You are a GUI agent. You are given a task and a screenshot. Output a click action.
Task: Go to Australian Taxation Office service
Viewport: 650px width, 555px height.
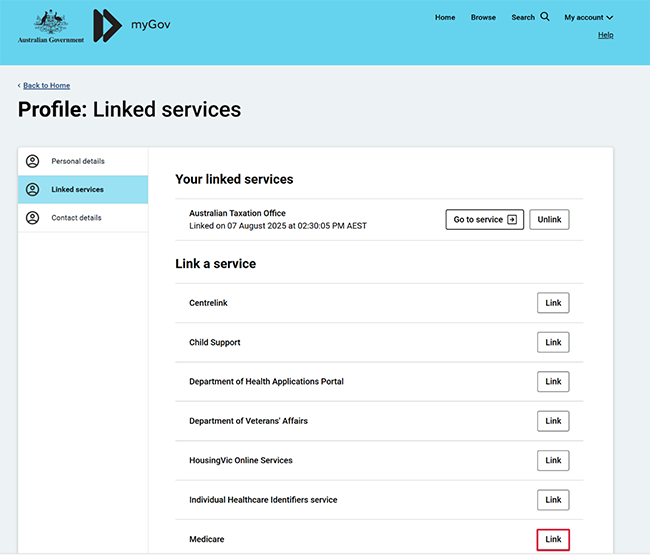point(484,219)
